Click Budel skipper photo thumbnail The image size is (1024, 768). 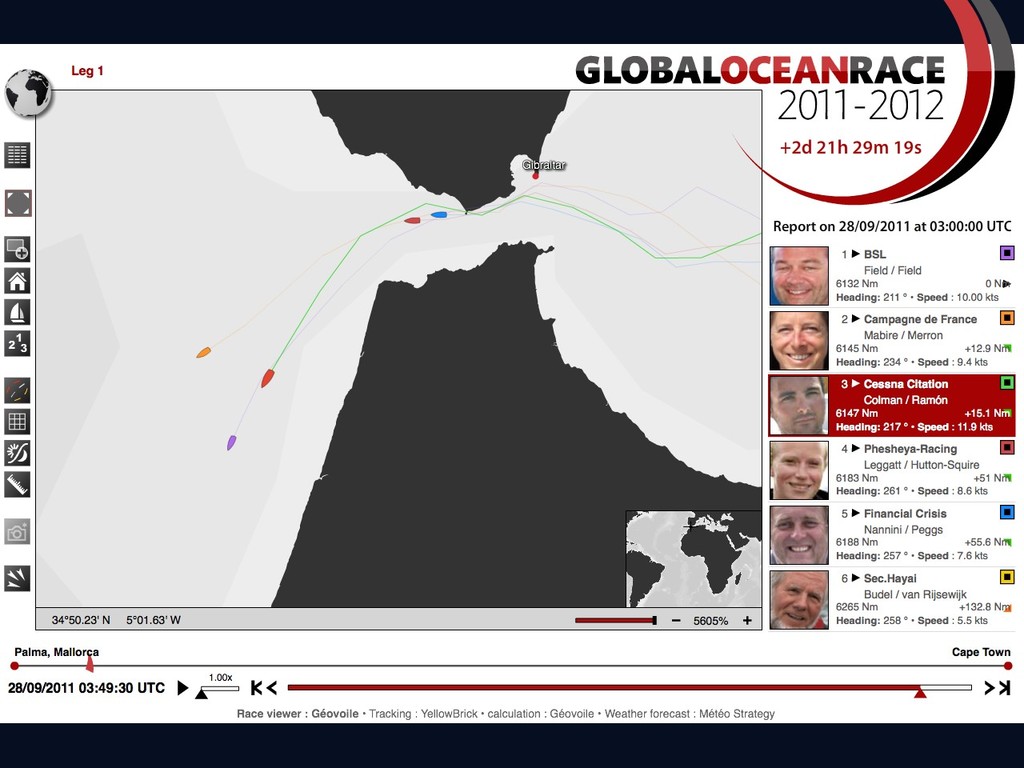point(799,600)
